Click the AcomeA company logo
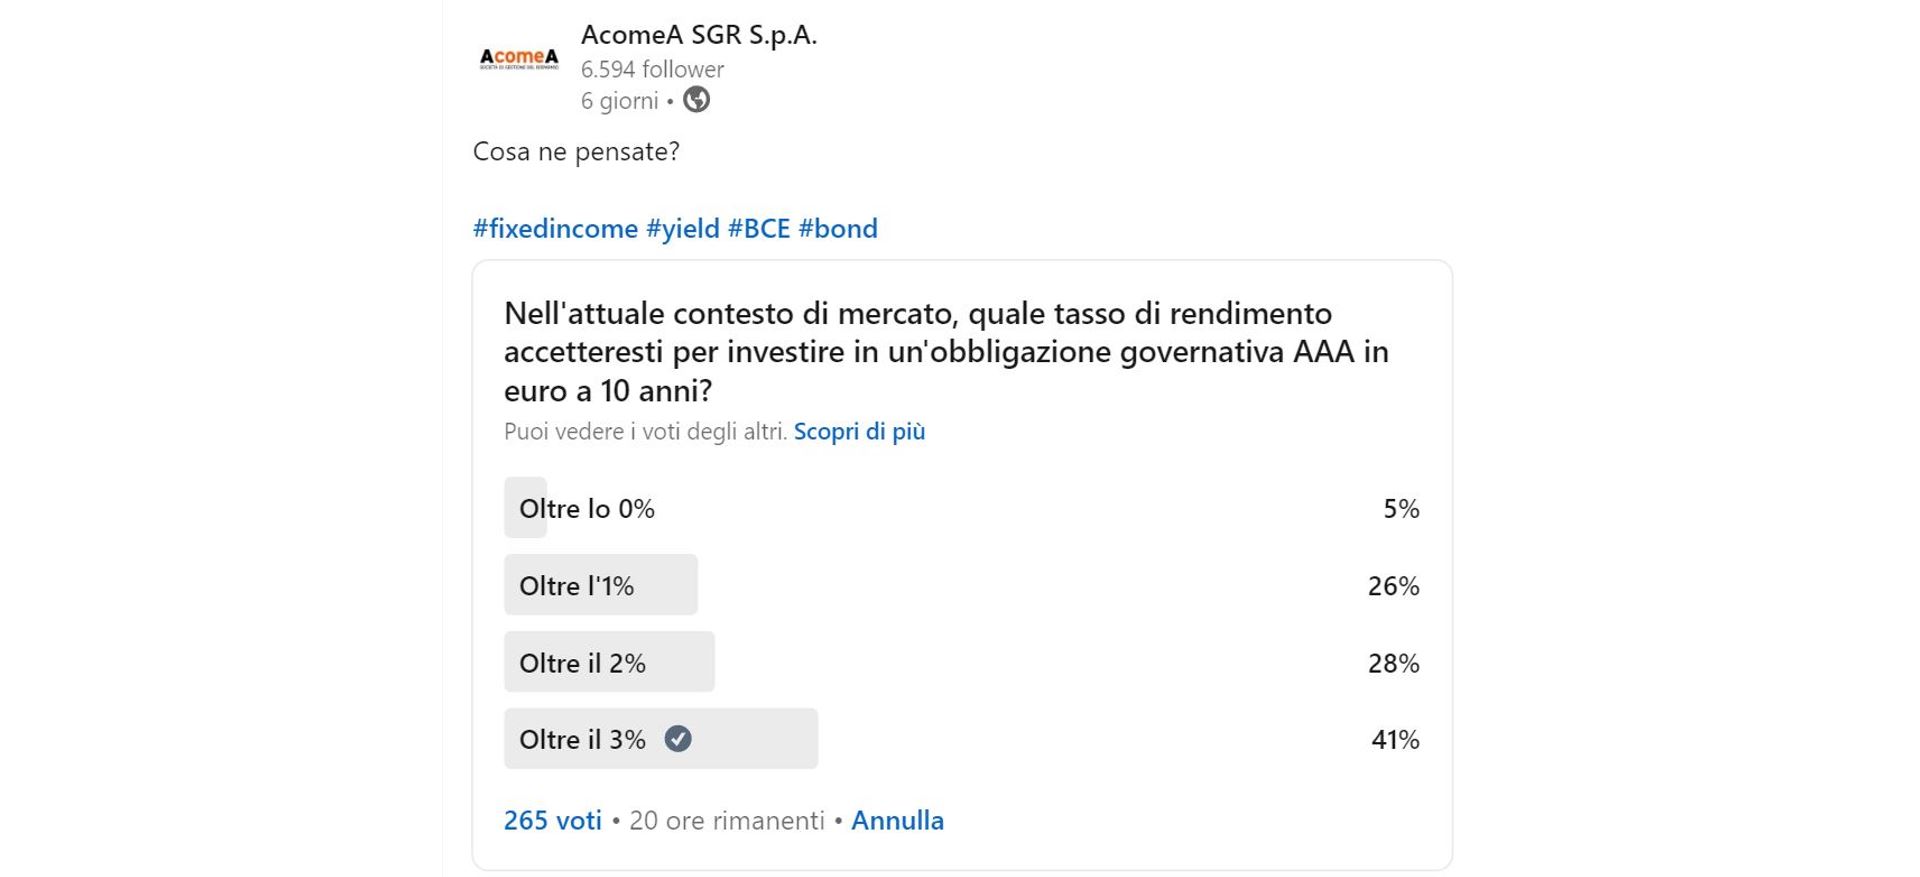 click(x=519, y=59)
